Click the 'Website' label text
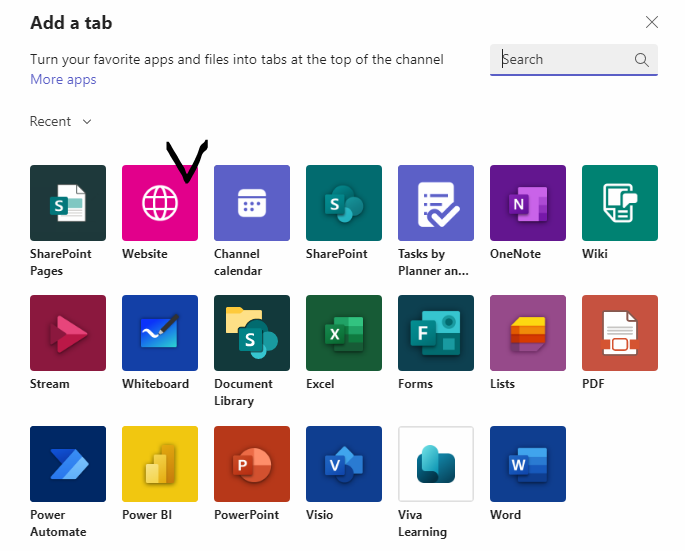Screen dimensions: 685x551 pos(145,254)
